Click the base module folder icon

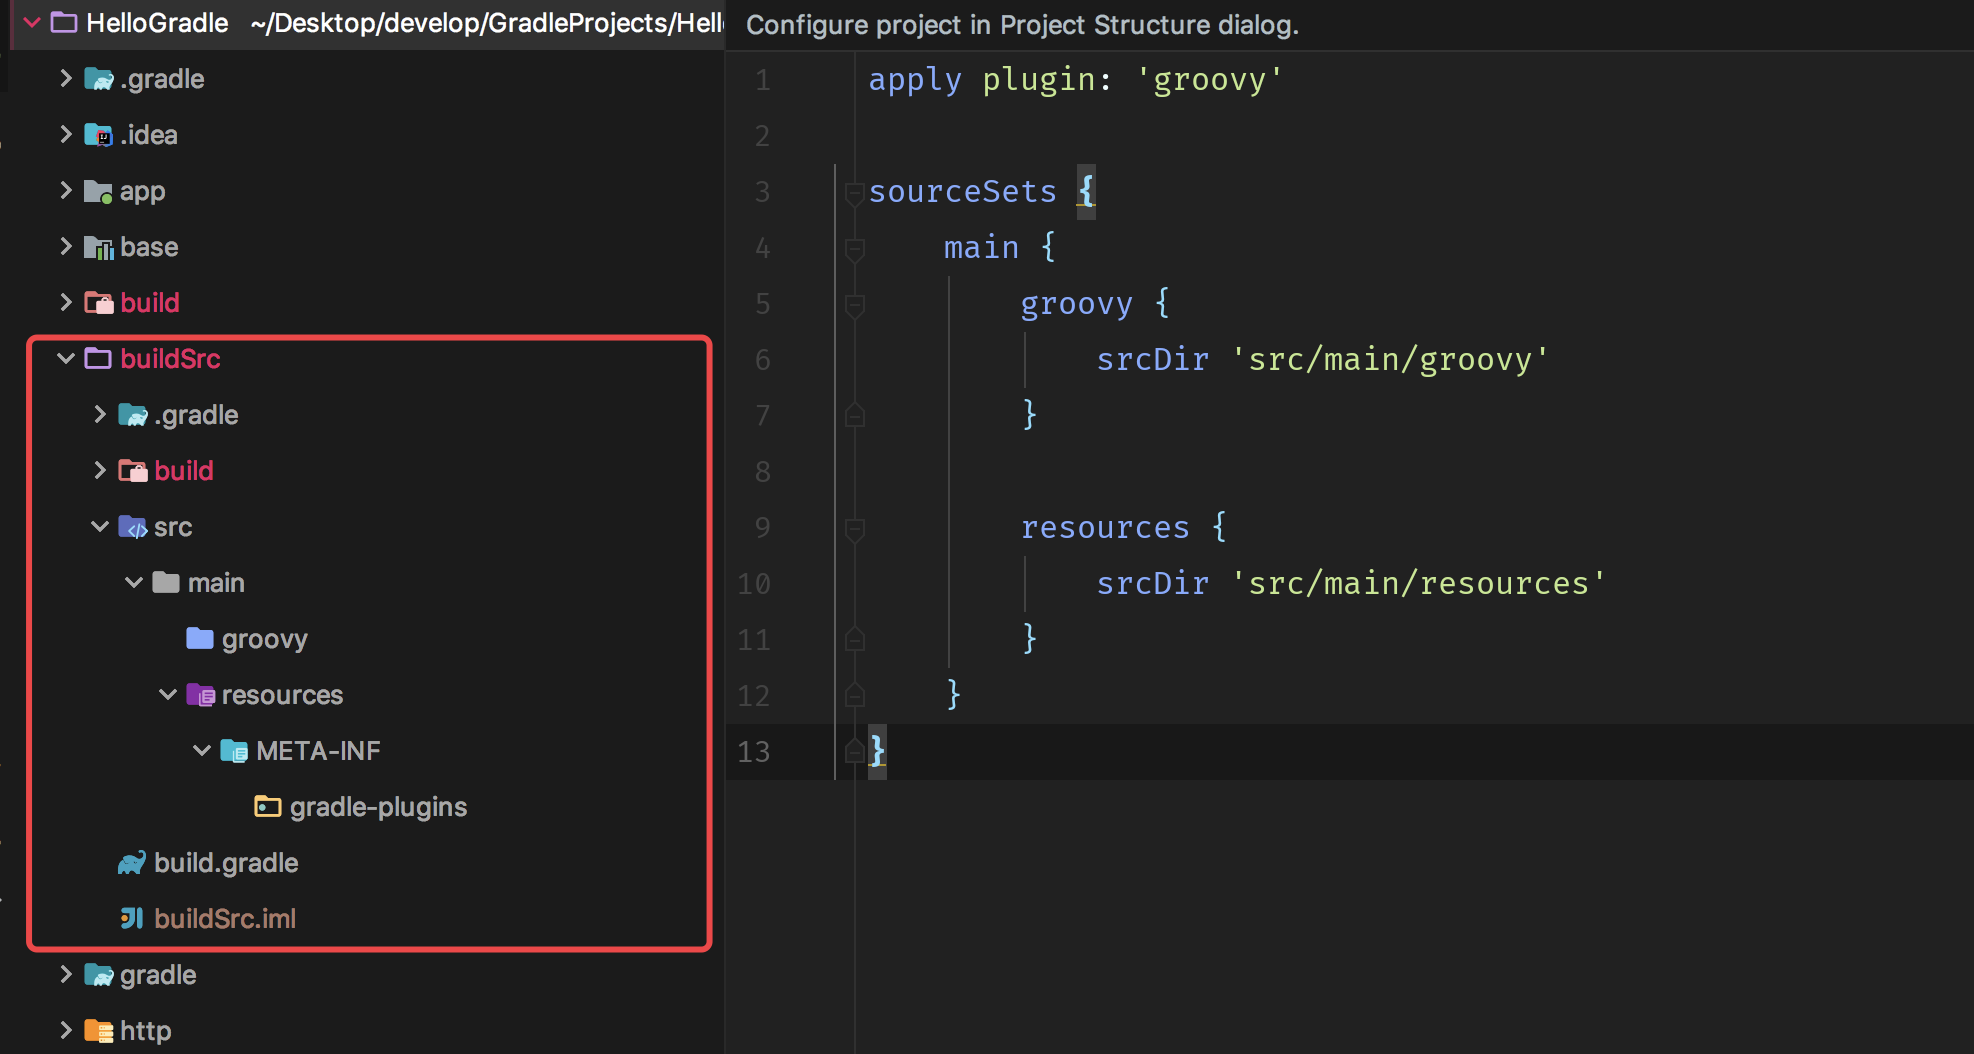pos(98,247)
